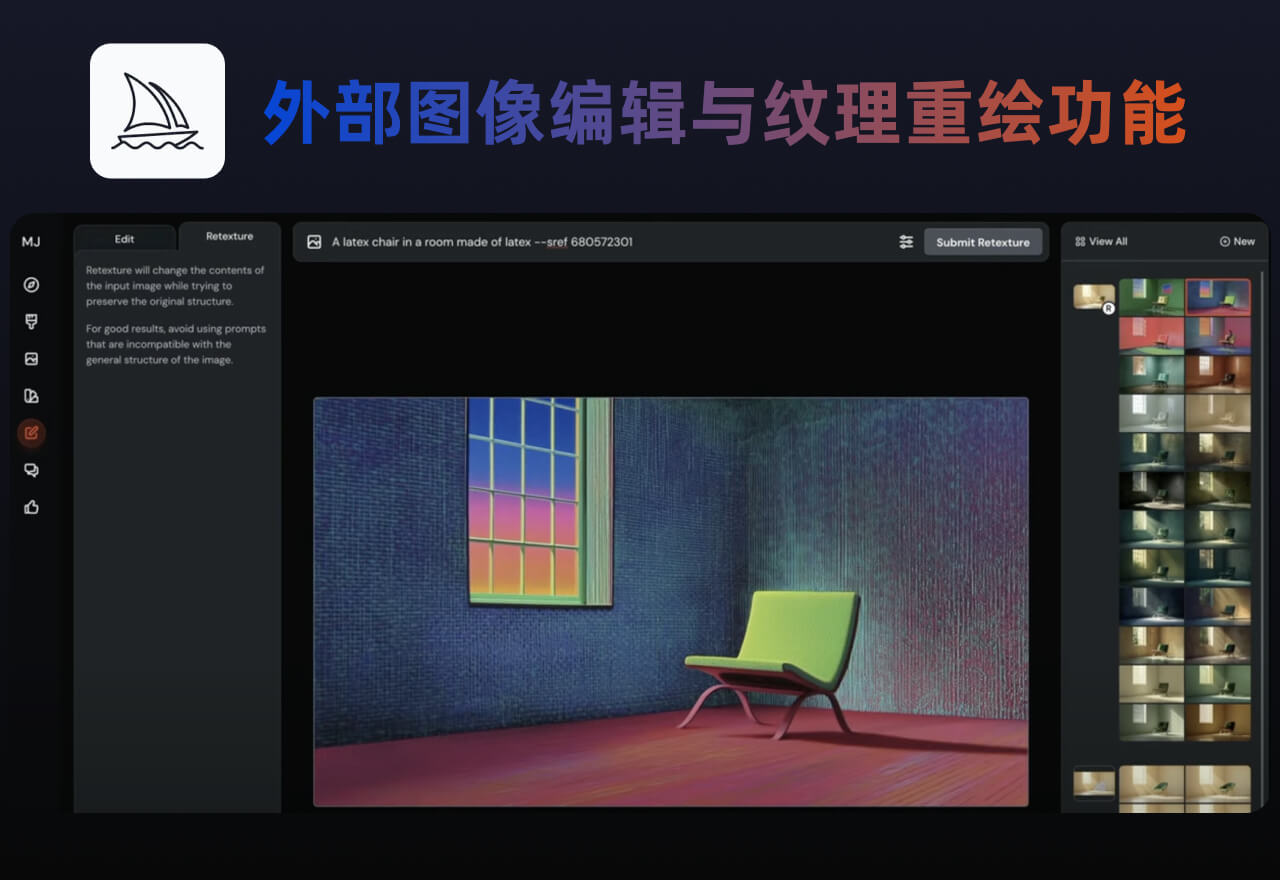Start a New edit session
Viewport: 1280px width, 880px height.
pos(1237,241)
